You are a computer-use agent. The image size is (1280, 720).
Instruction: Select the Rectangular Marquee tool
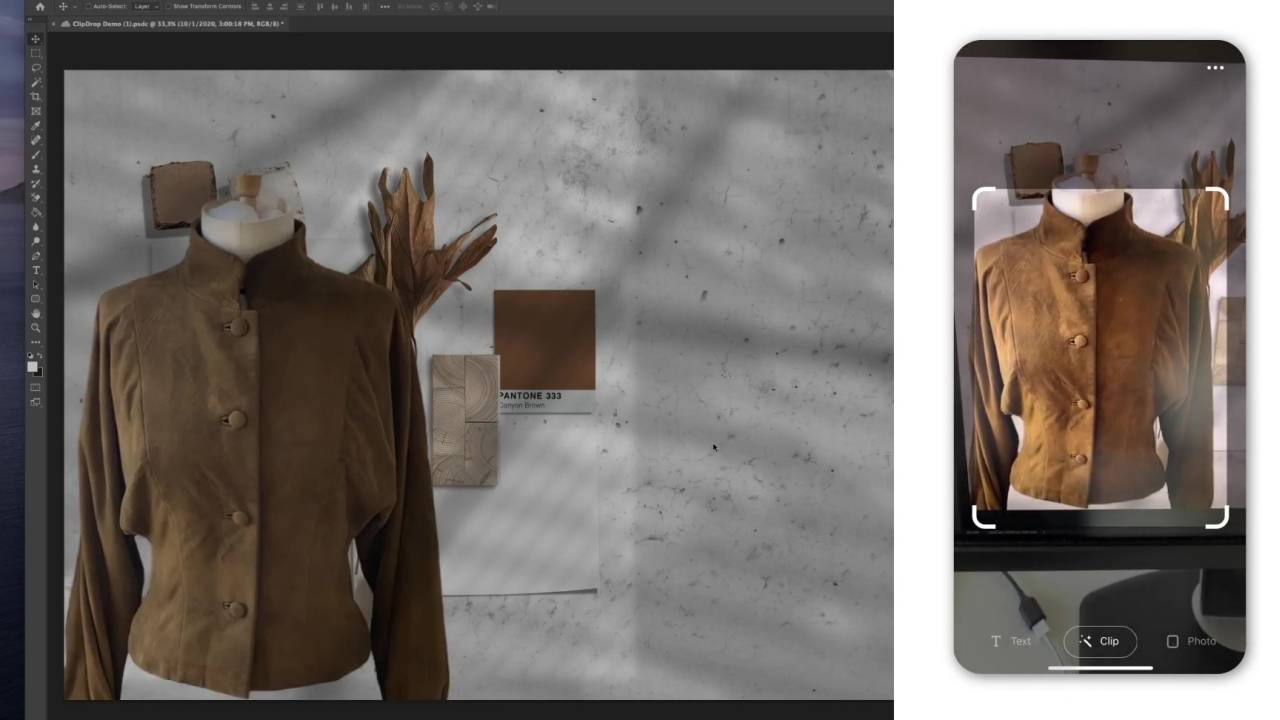coord(36,53)
